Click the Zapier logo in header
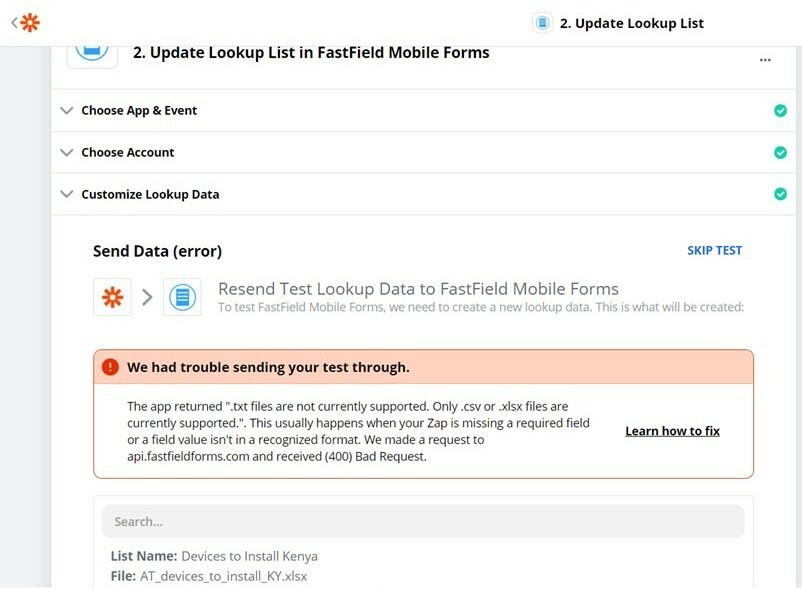This screenshot has height=589, width=802. click(x=30, y=22)
